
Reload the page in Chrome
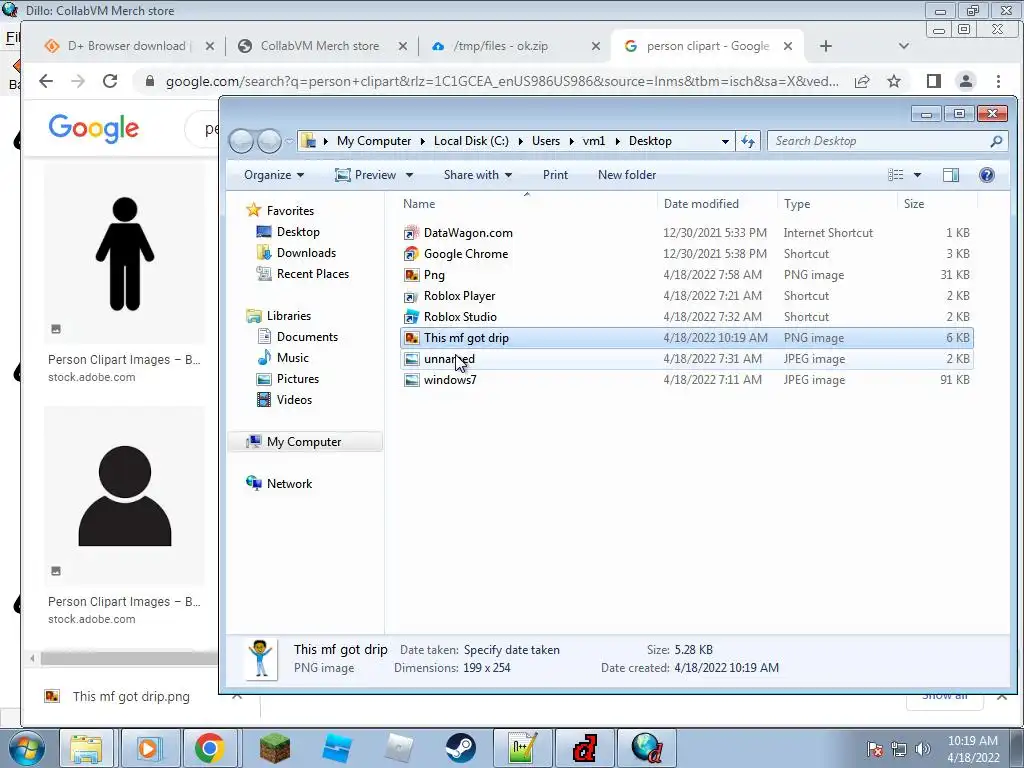[110, 81]
